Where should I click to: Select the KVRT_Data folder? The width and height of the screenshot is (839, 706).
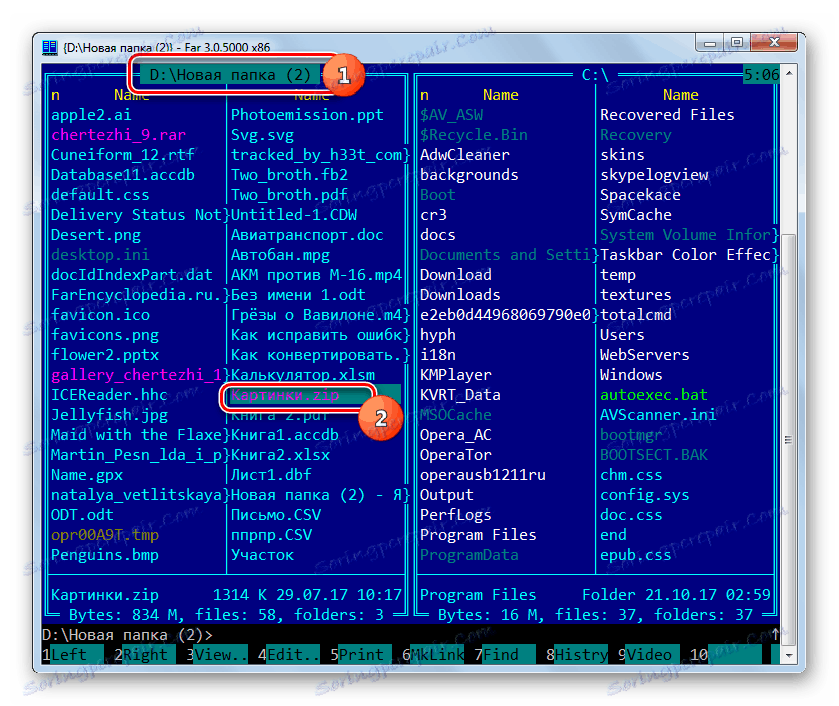[460, 395]
